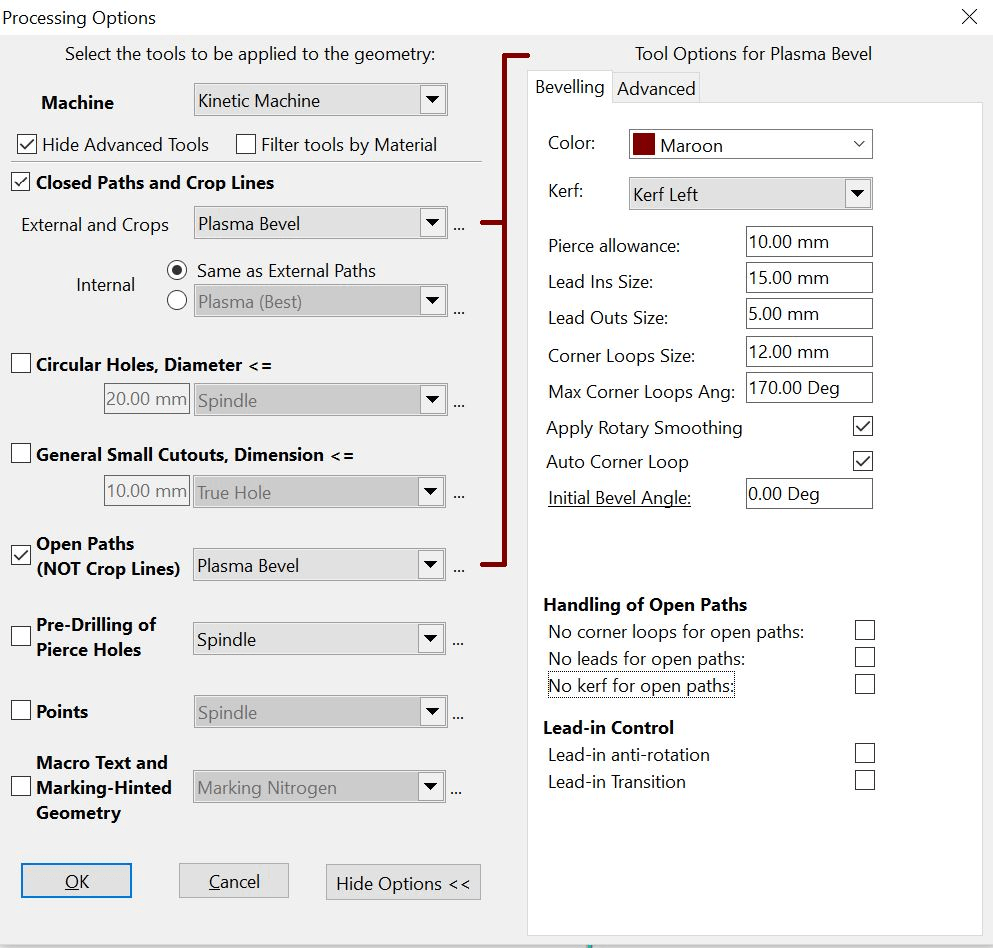Image resolution: width=993 pixels, height=948 pixels.
Task: Click the OK button
Action: [75, 880]
